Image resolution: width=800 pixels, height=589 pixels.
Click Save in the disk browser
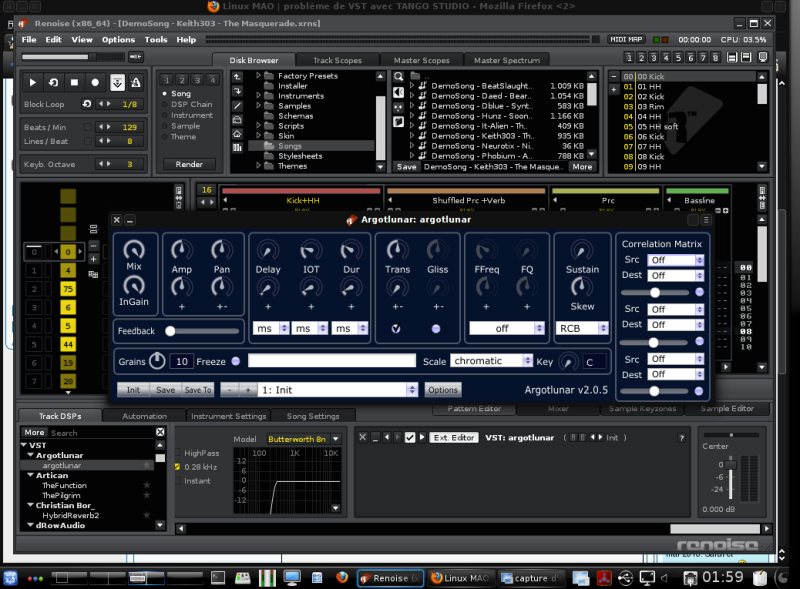coord(407,167)
